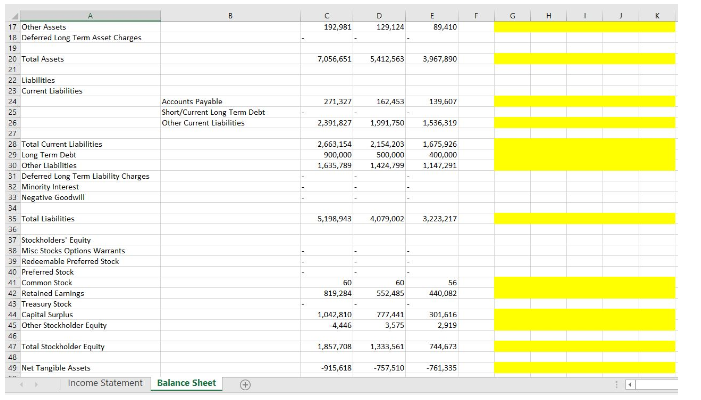This screenshot has height=400, width=701.
Task: Click the 'Liabilities' heading cell in row 22
Action: click(x=90, y=80)
